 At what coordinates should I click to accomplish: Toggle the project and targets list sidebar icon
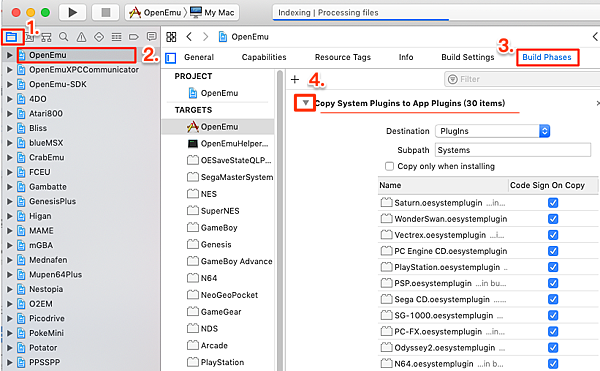tap(171, 58)
